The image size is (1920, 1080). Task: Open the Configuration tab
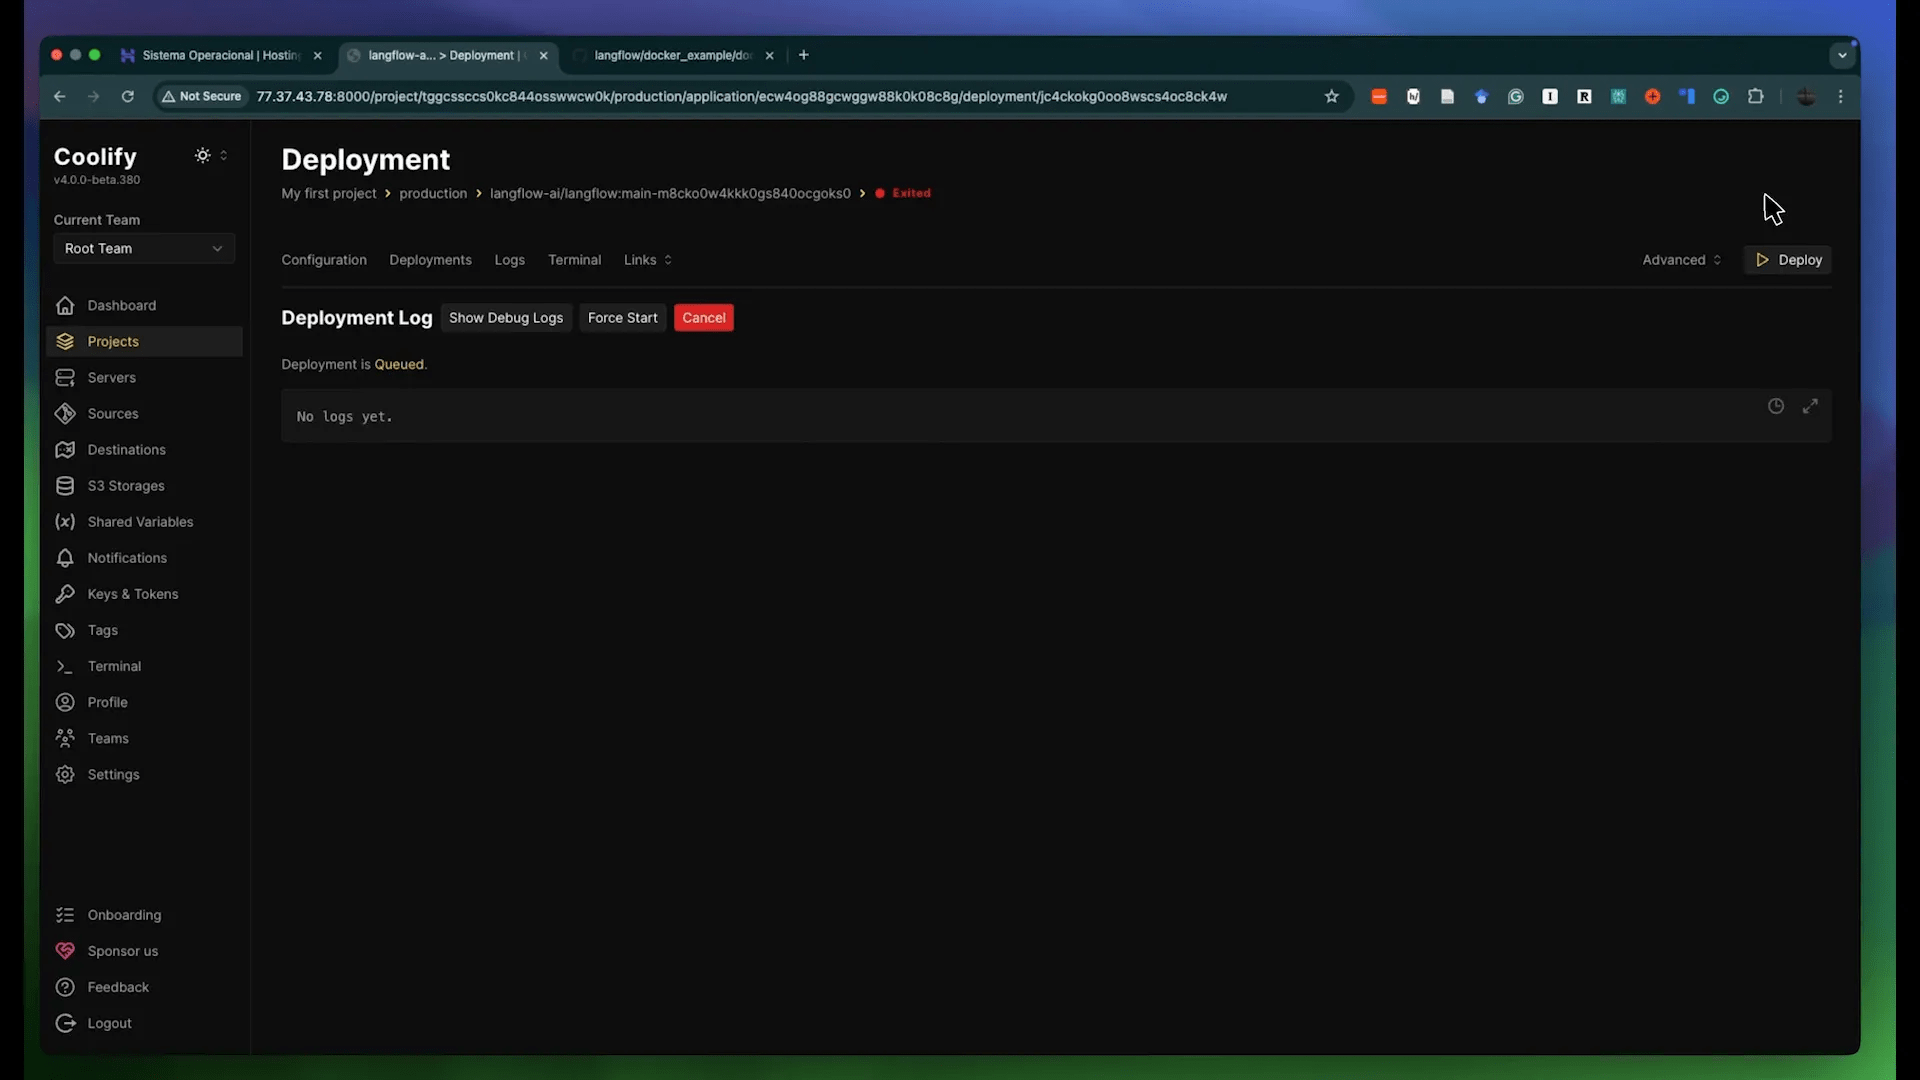(324, 260)
